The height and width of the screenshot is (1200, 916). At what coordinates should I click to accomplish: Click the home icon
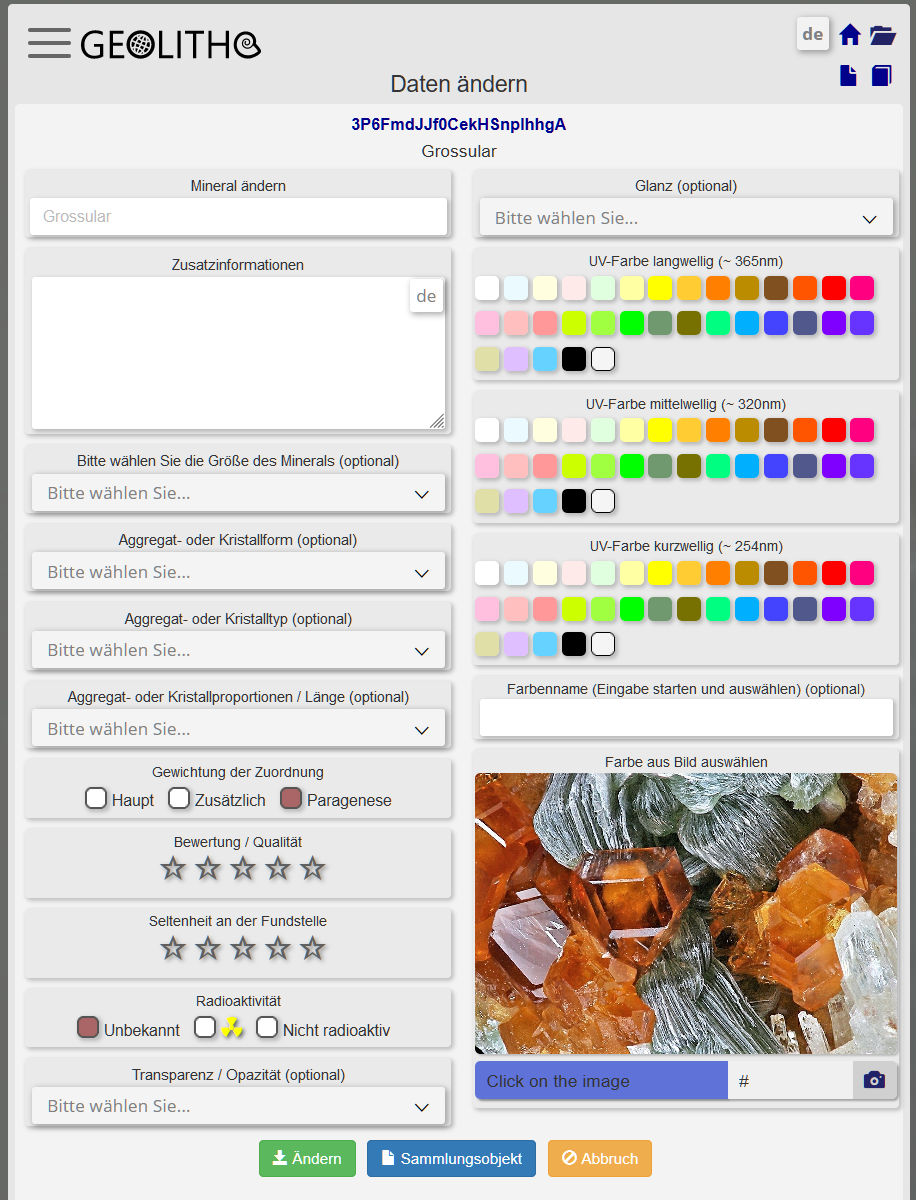point(850,35)
